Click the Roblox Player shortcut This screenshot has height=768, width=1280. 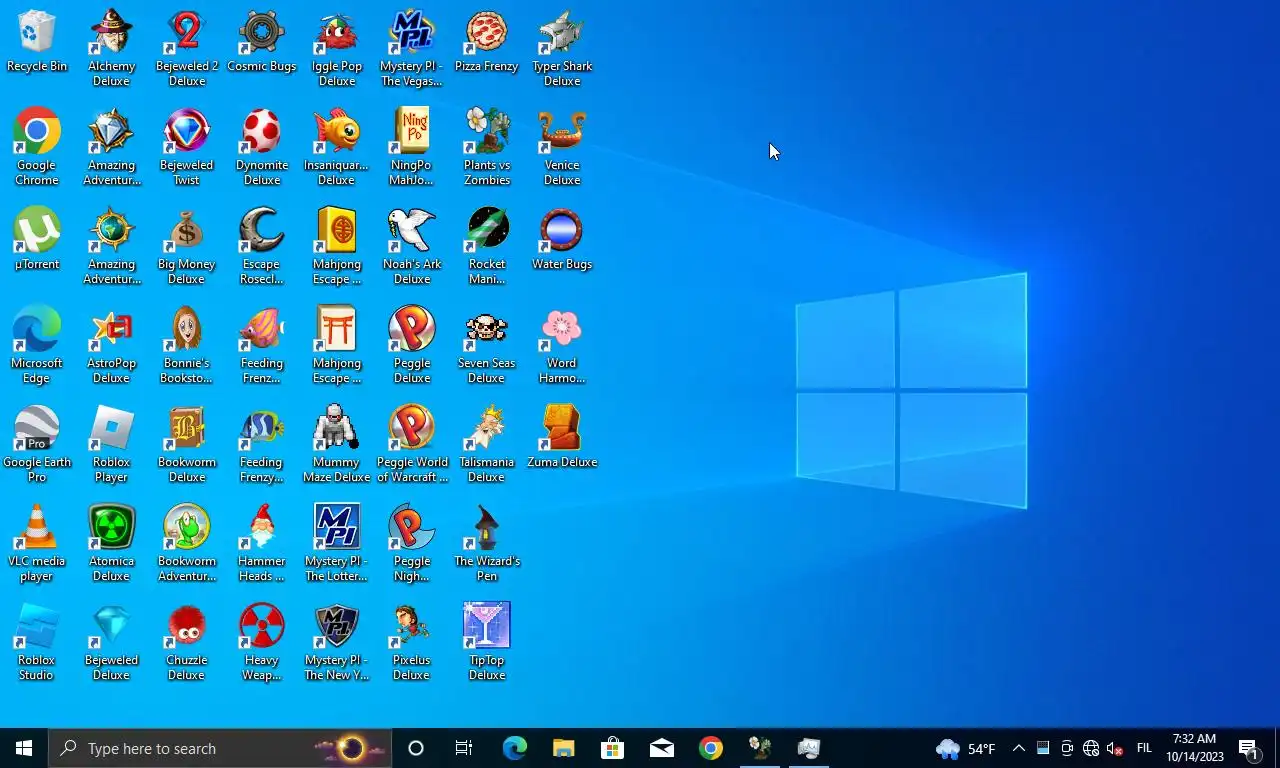[111, 444]
